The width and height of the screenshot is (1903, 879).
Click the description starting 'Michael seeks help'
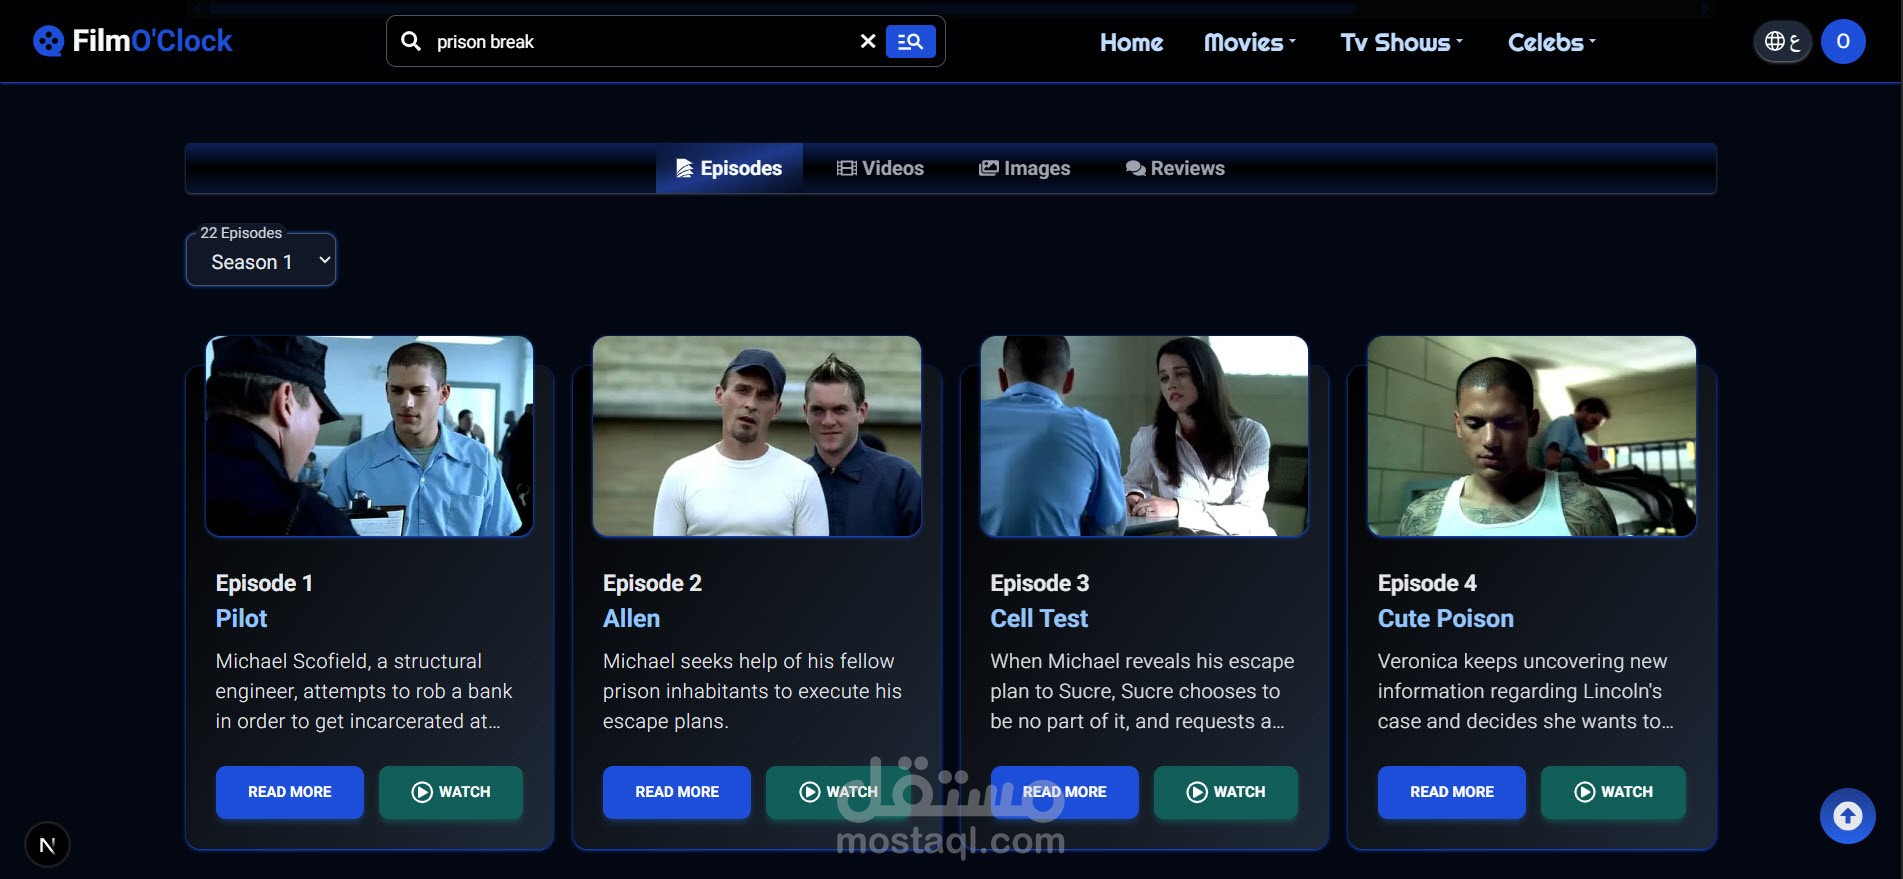point(752,691)
